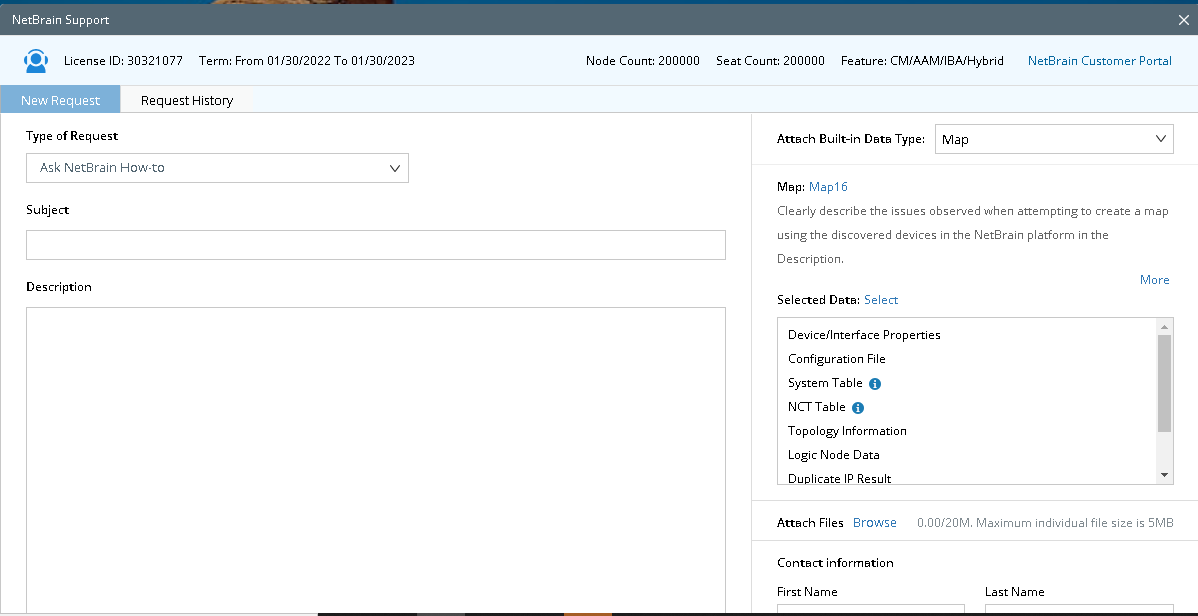This screenshot has height=616, width=1198.
Task: Click into the Description text area
Action: [376, 460]
